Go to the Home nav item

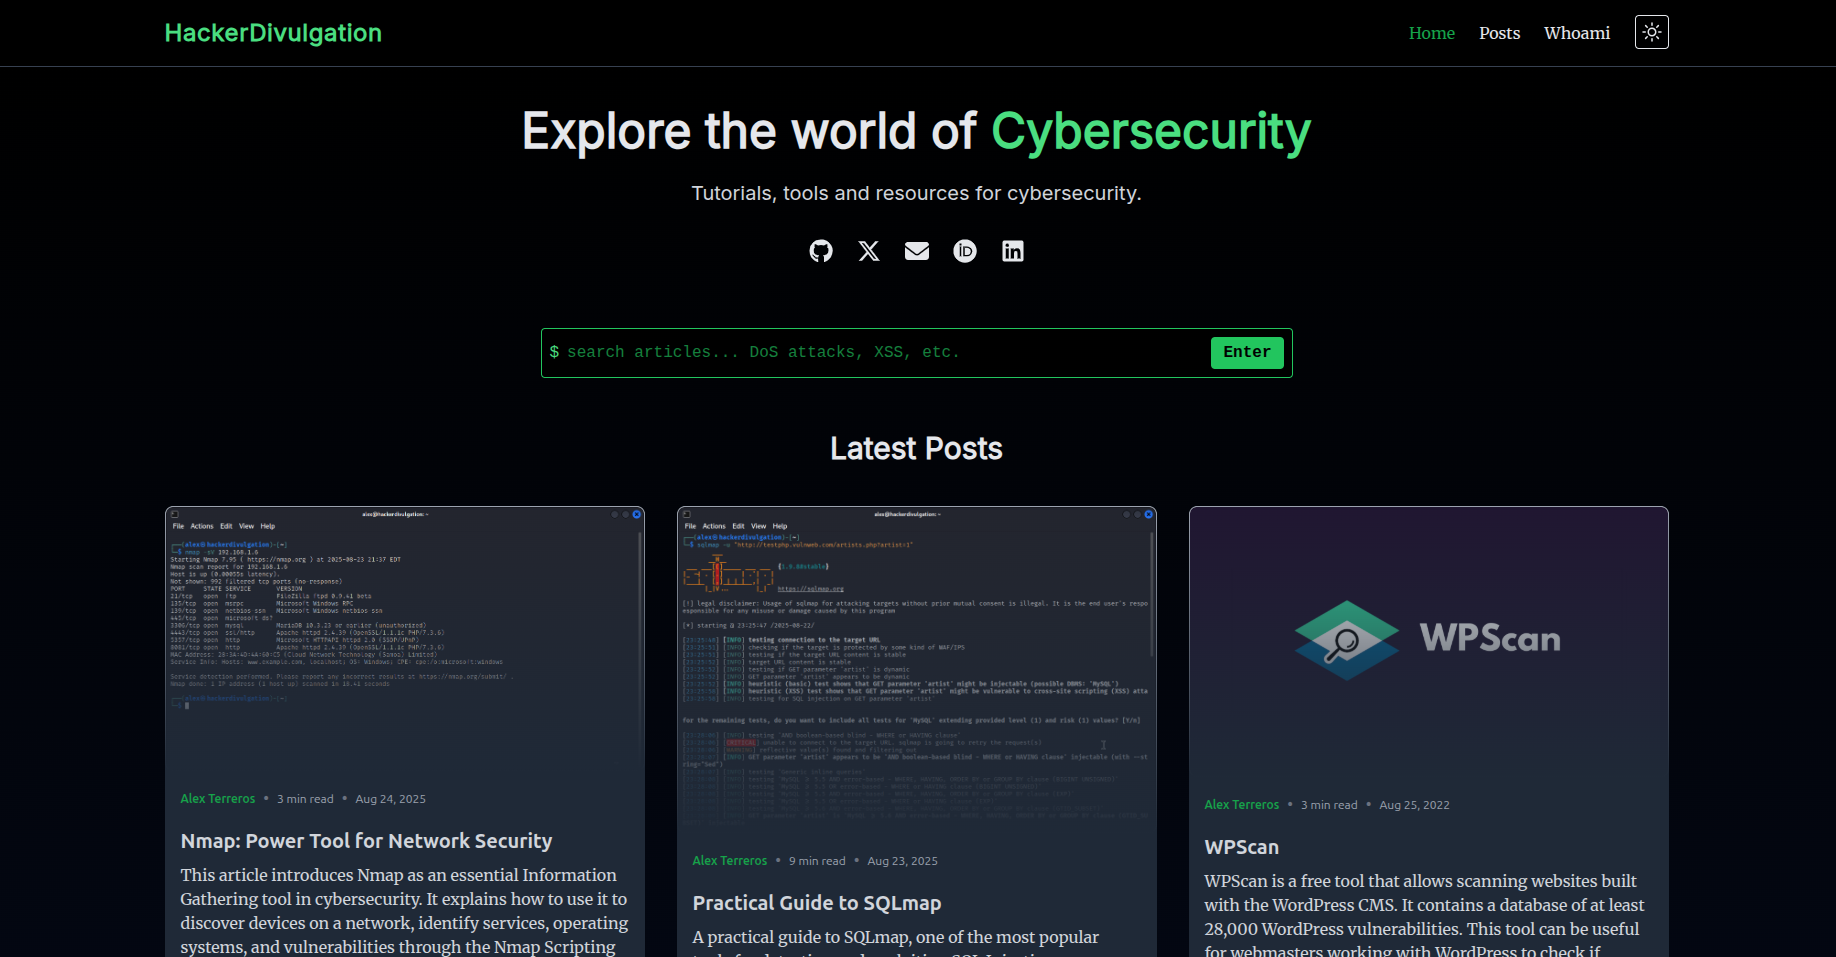1431,33
